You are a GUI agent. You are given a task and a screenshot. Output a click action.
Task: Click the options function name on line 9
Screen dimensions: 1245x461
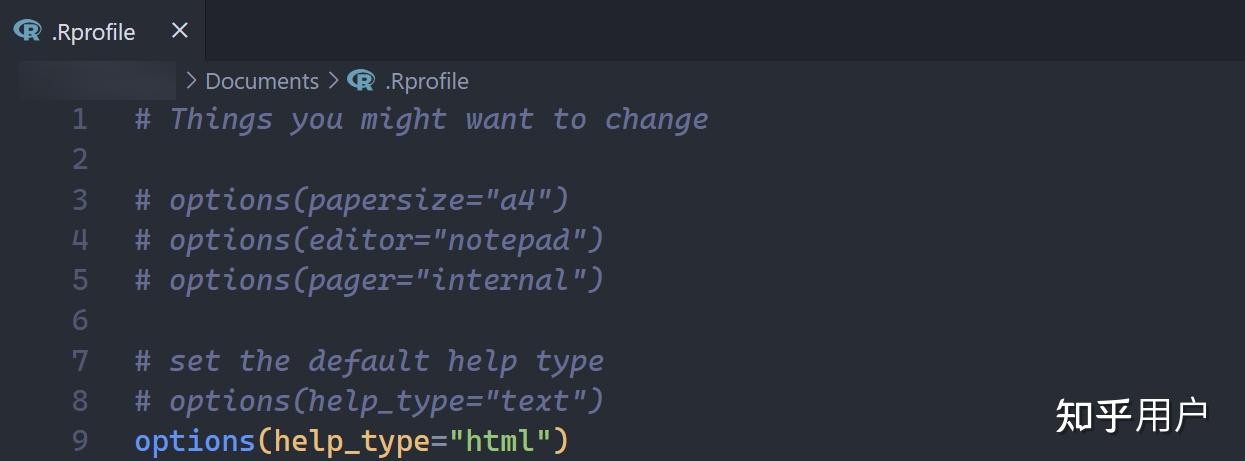195,441
